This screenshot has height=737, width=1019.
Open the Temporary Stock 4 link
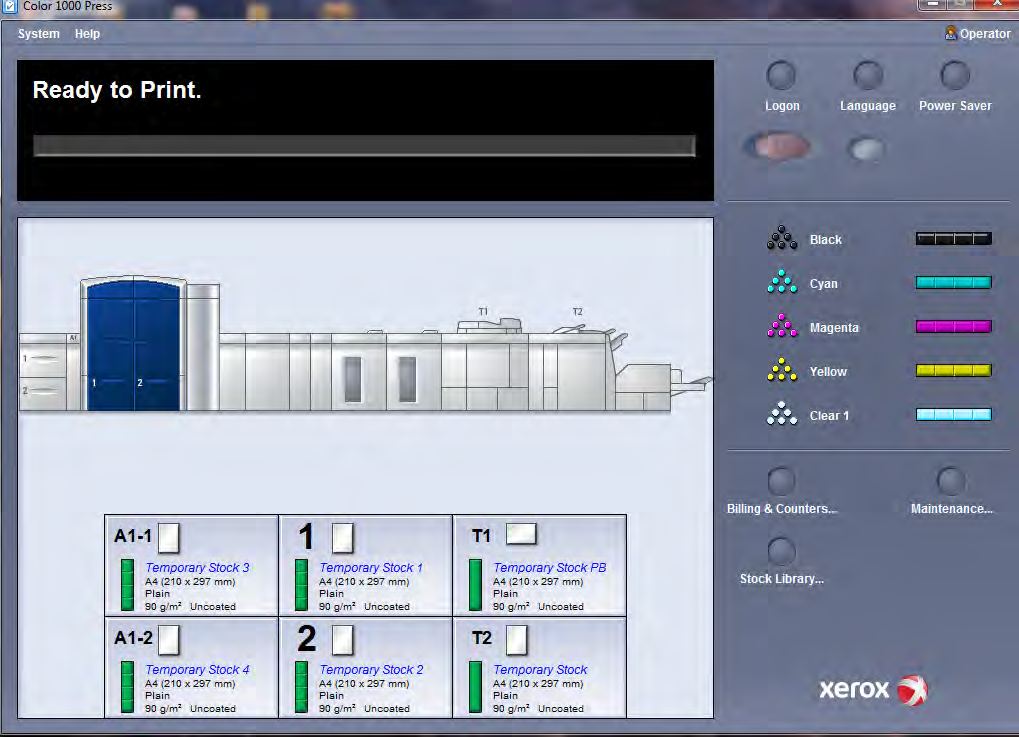point(198,669)
